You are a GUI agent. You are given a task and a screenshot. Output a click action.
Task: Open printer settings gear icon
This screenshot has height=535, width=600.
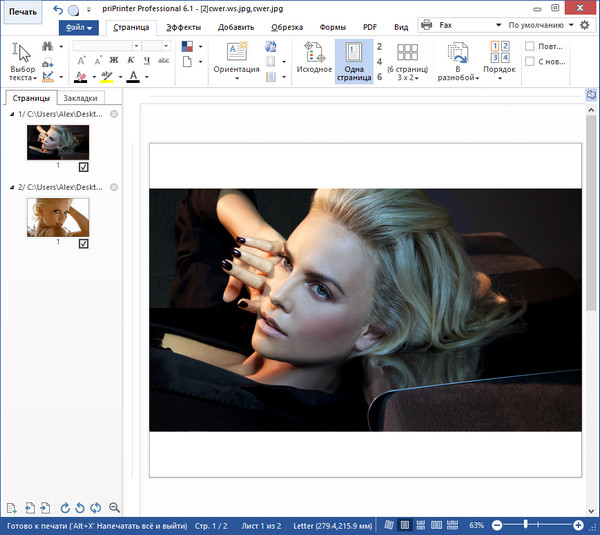[x=585, y=24]
